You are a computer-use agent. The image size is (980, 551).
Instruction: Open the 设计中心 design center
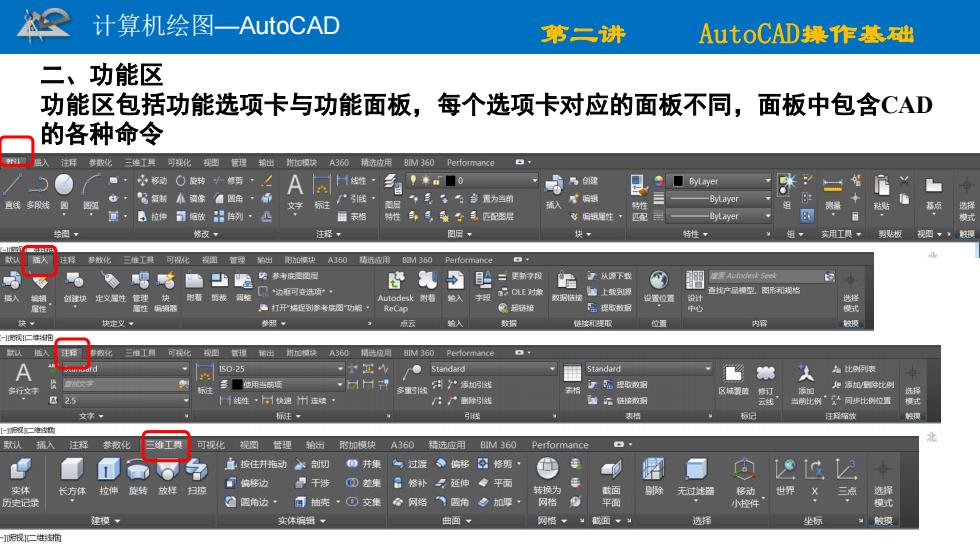695,291
